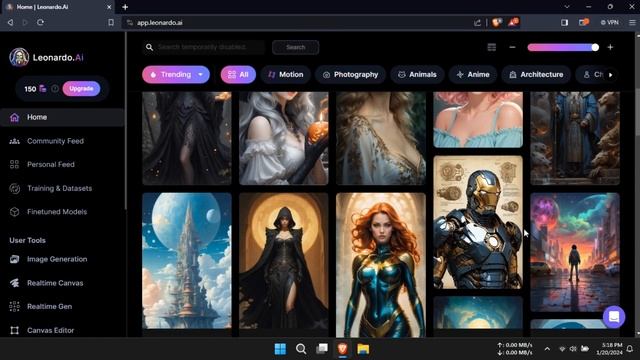Open the chat support bubble
The image size is (640, 360).
[x=614, y=317]
